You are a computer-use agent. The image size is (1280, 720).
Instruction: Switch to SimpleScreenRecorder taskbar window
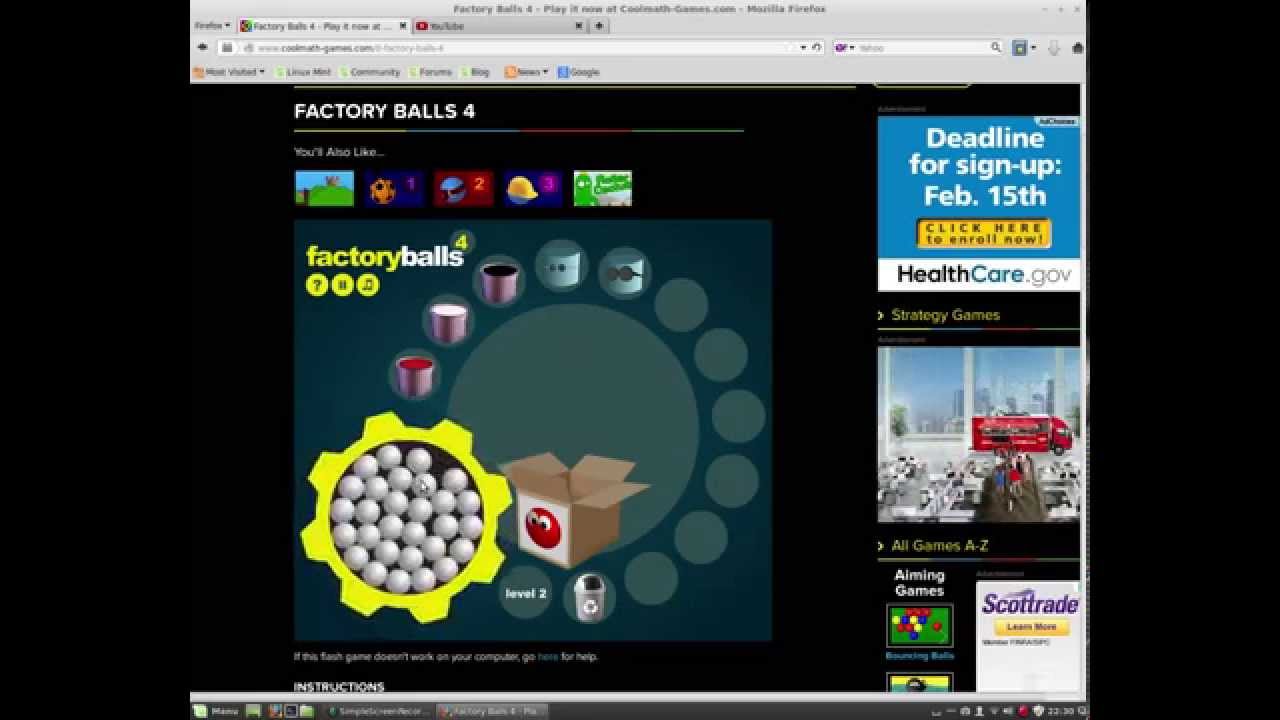click(379, 711)
